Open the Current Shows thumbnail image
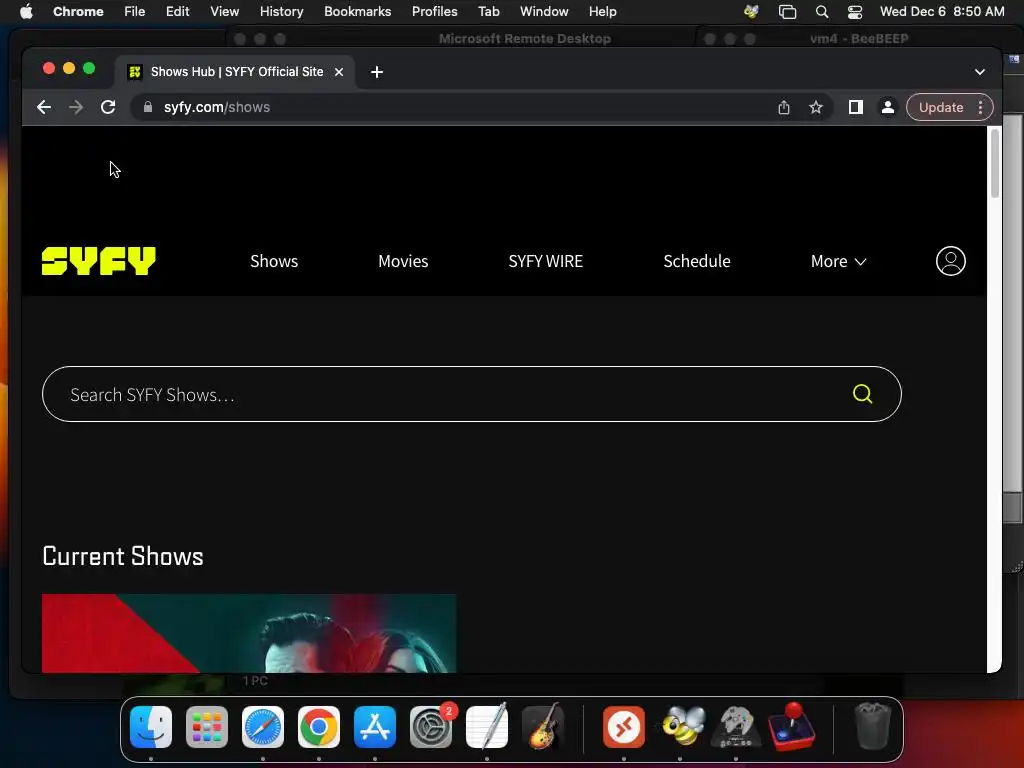 click(x=249, y=633)
